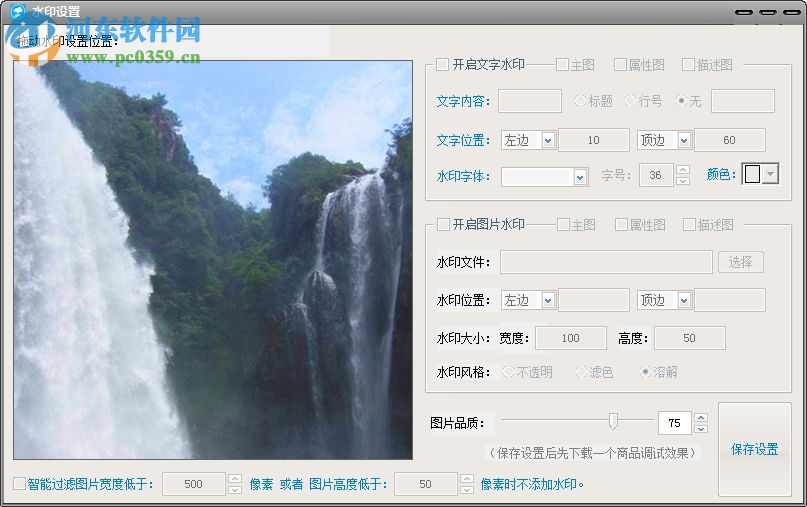Click the app icon in title bar
The height and width of the screenshot is (507, 807).
coord(17,11)
